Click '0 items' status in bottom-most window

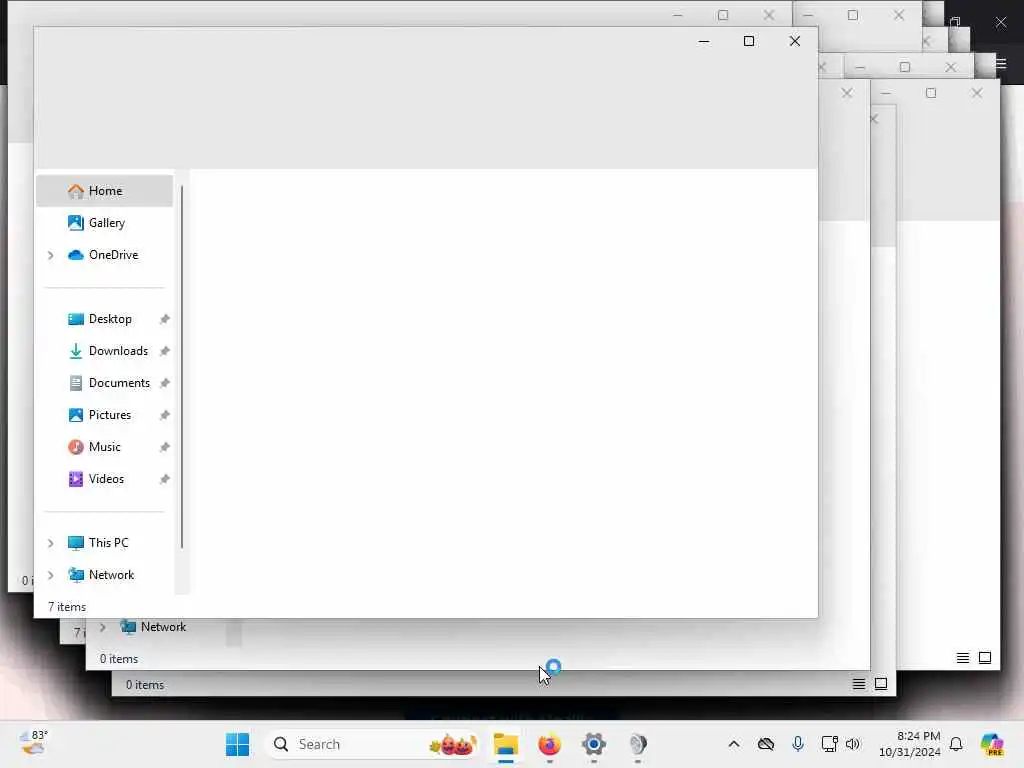(144, 684)
